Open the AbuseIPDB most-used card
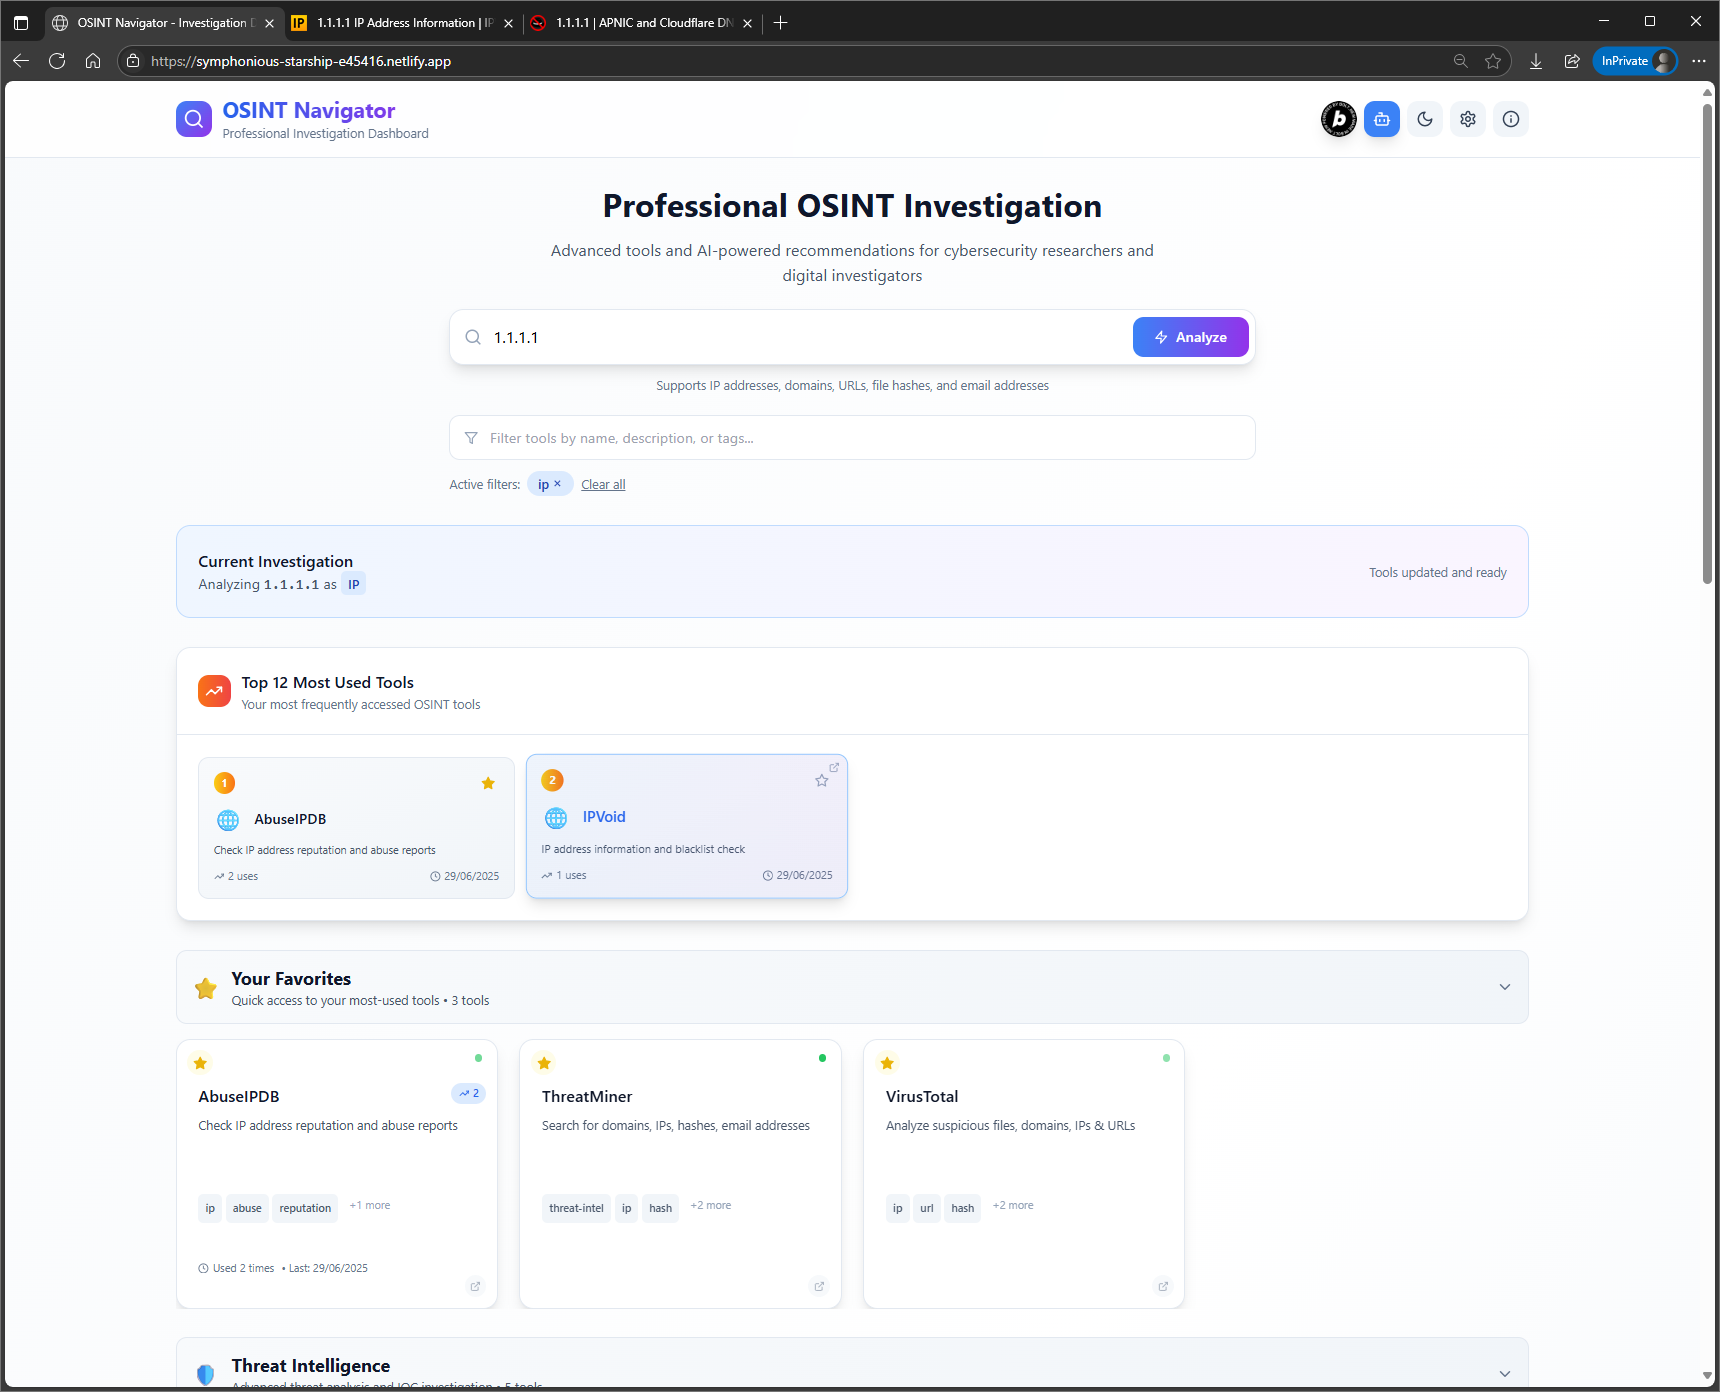Screen dimensions: 1720x1392 pos(356,828)
